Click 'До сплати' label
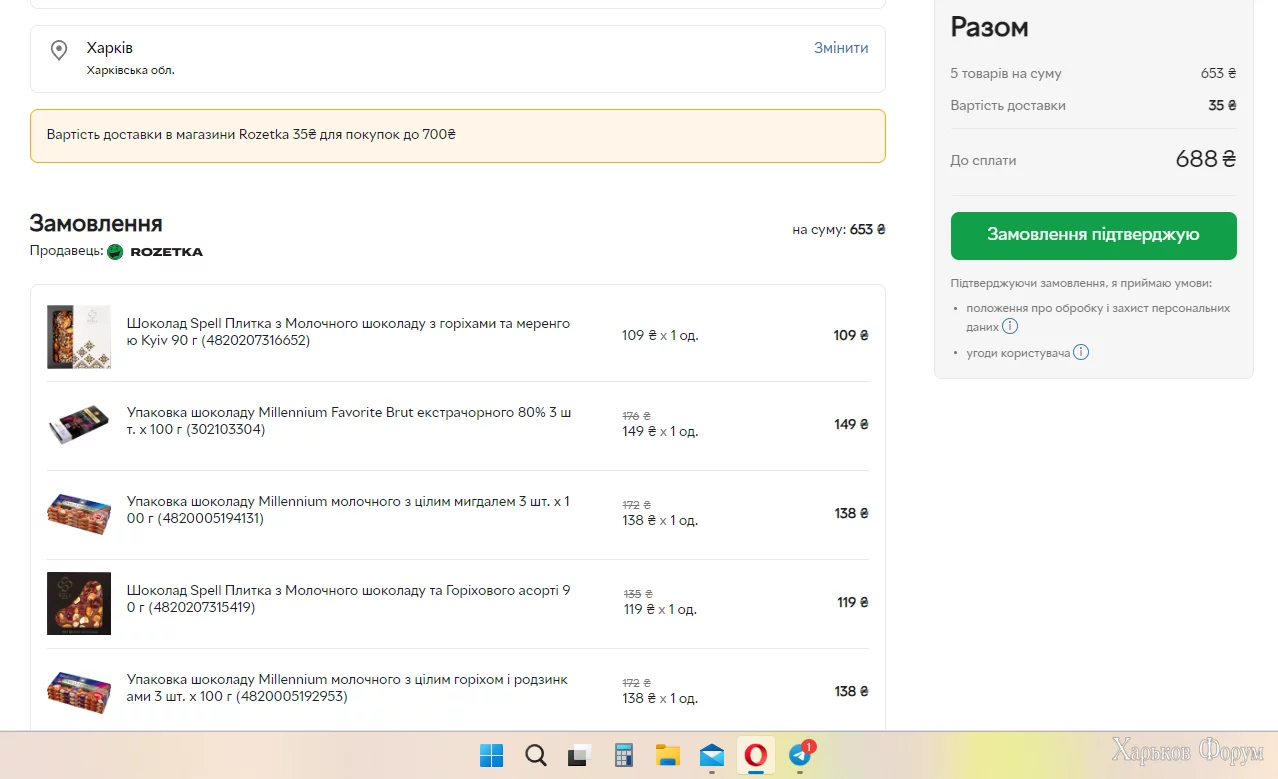1278x779 pixels. tap(983, 160)
